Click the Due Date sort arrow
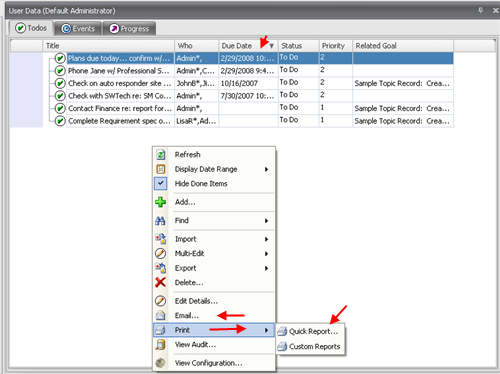 (x=272, y=46)
